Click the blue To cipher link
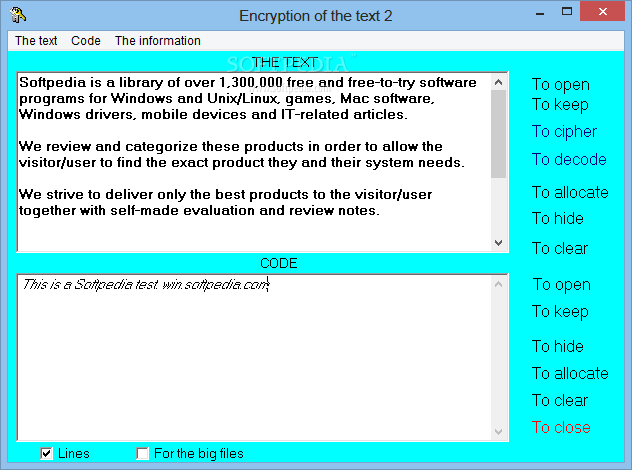Image resolution: width=632 pixels, height=470 pixels. 564,132
